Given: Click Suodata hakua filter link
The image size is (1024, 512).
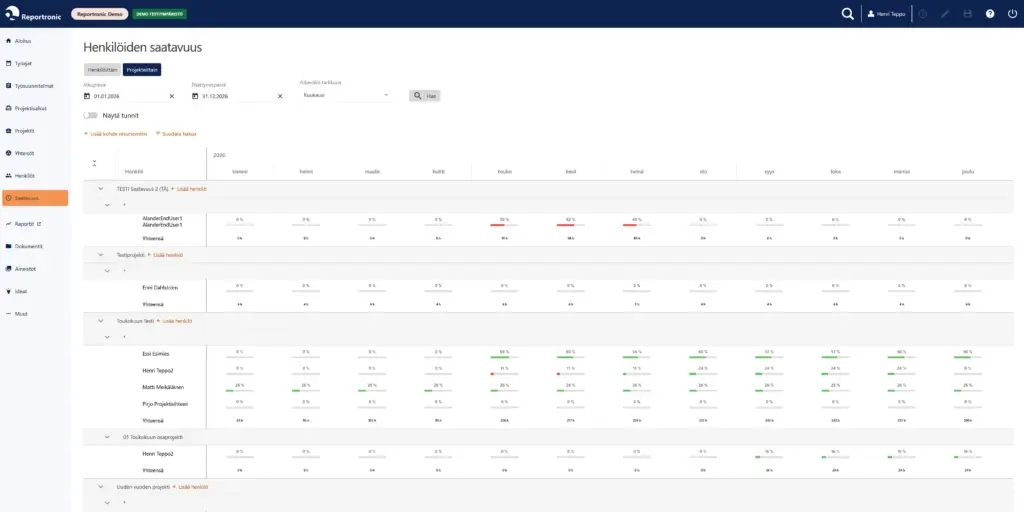Looking at the screenshot, I should point(176,134).
